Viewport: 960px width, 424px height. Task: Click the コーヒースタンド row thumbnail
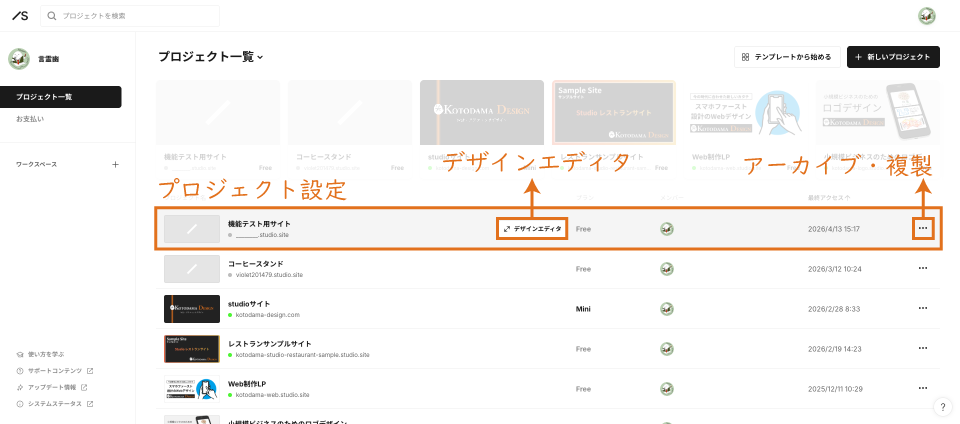(192, 269)
